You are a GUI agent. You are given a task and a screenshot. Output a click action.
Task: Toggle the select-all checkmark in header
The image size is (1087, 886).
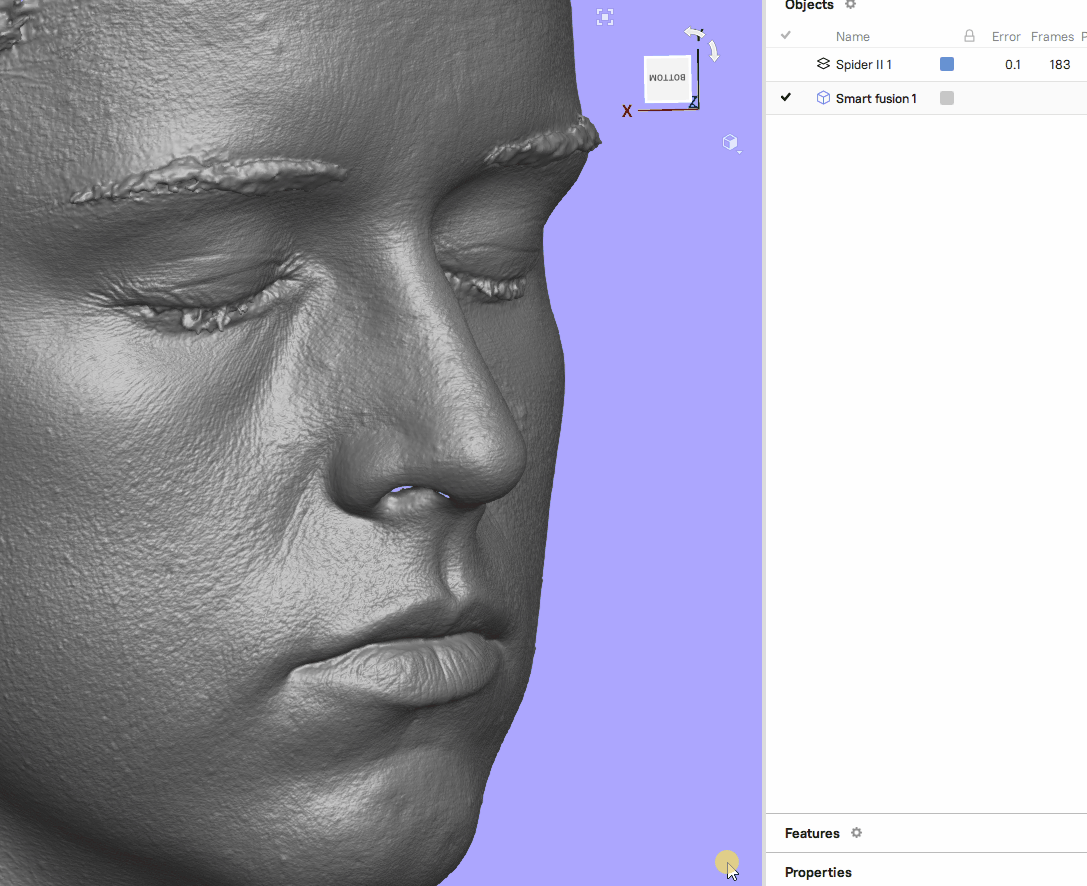tap(786, 36)
